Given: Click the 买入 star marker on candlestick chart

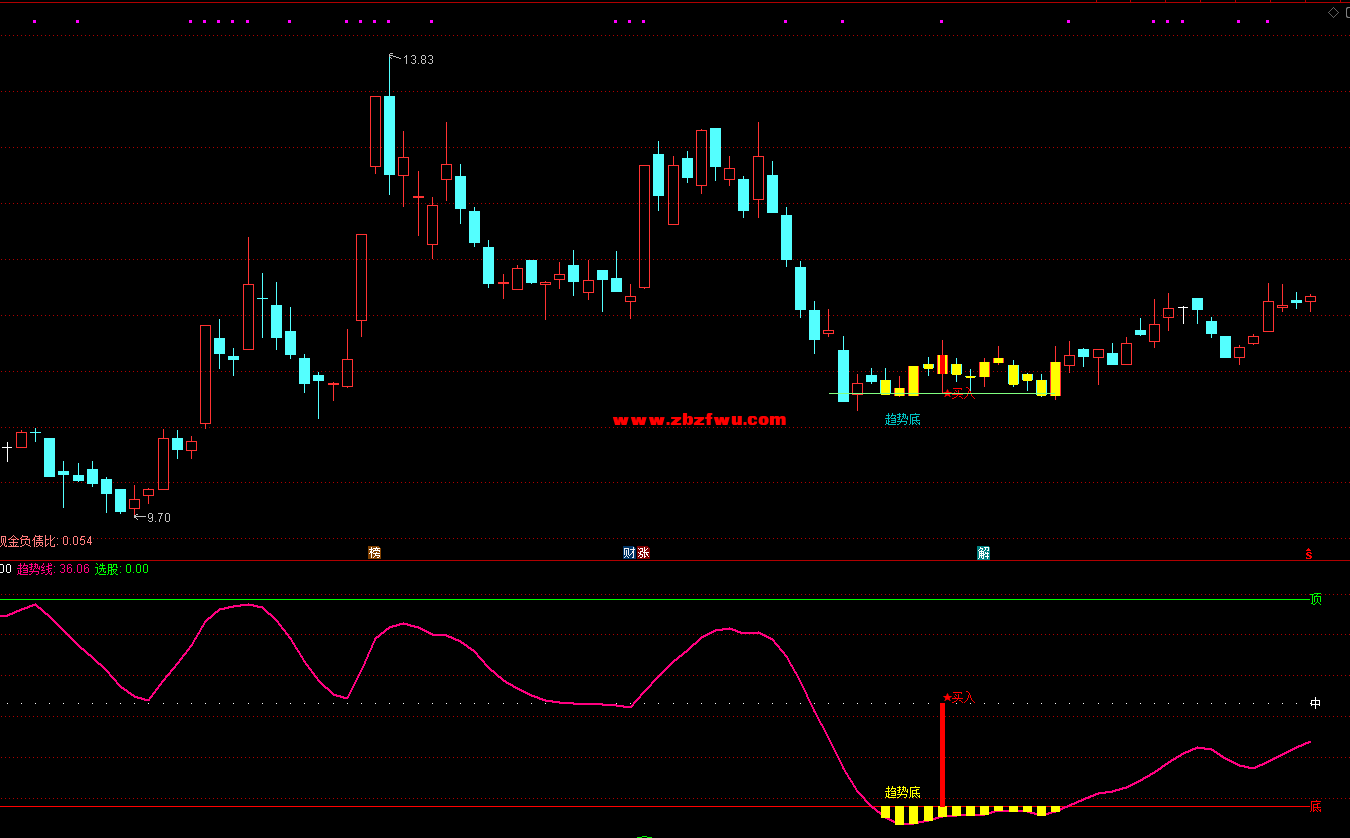Looking at the screenshot, I should click(x=959, y=394).
